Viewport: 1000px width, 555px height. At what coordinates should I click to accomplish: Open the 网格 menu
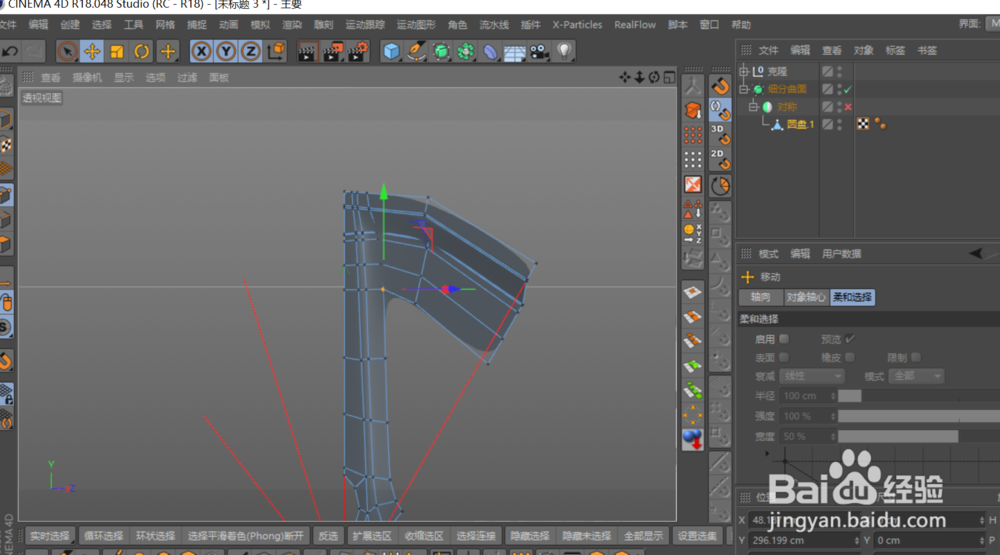(x=165, y=25)
